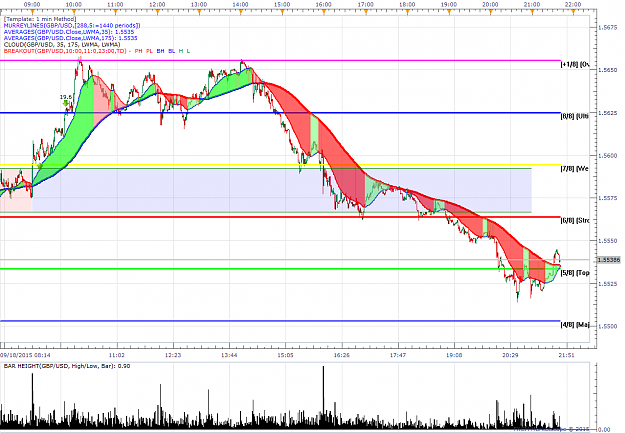Click the 12:23 time axis label
This screenshot has height=433, width=625.
(173, 355)
